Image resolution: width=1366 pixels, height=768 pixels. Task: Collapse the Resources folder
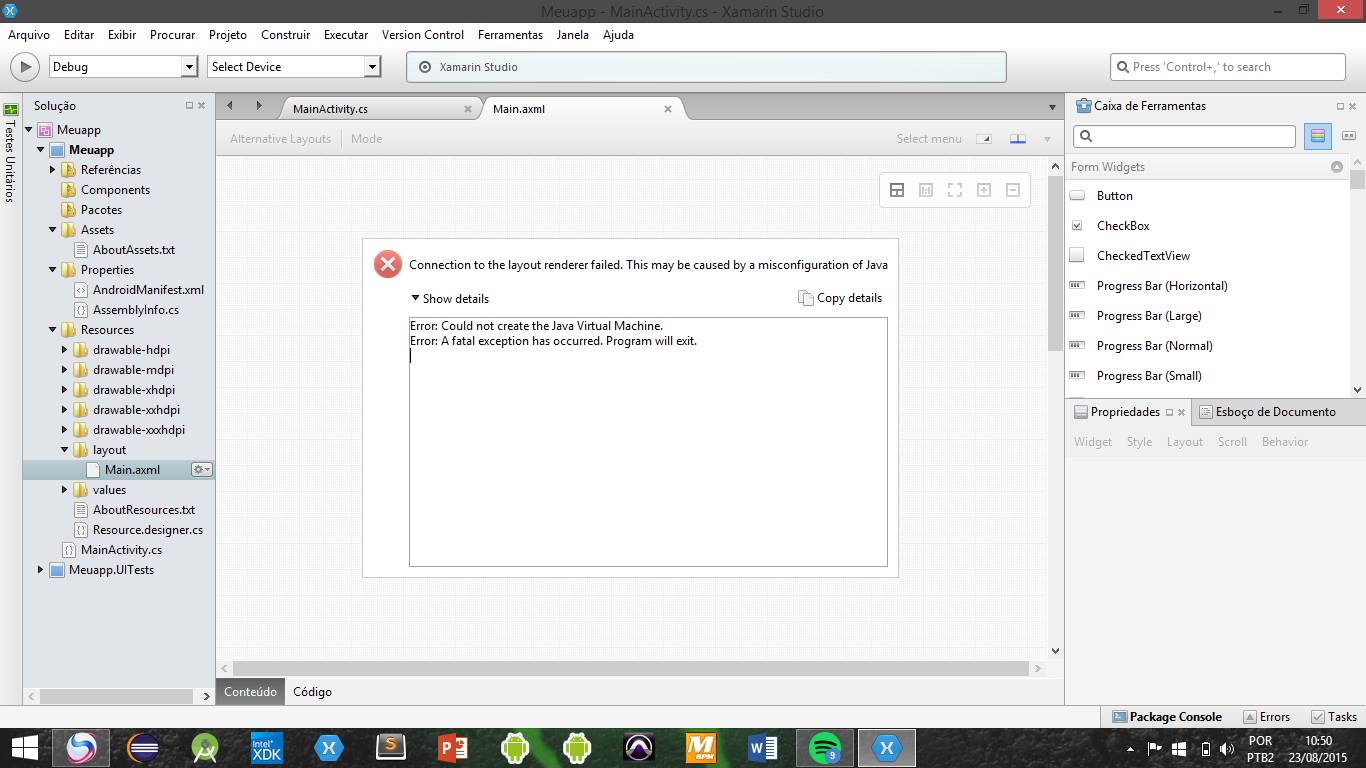(53, 330)
